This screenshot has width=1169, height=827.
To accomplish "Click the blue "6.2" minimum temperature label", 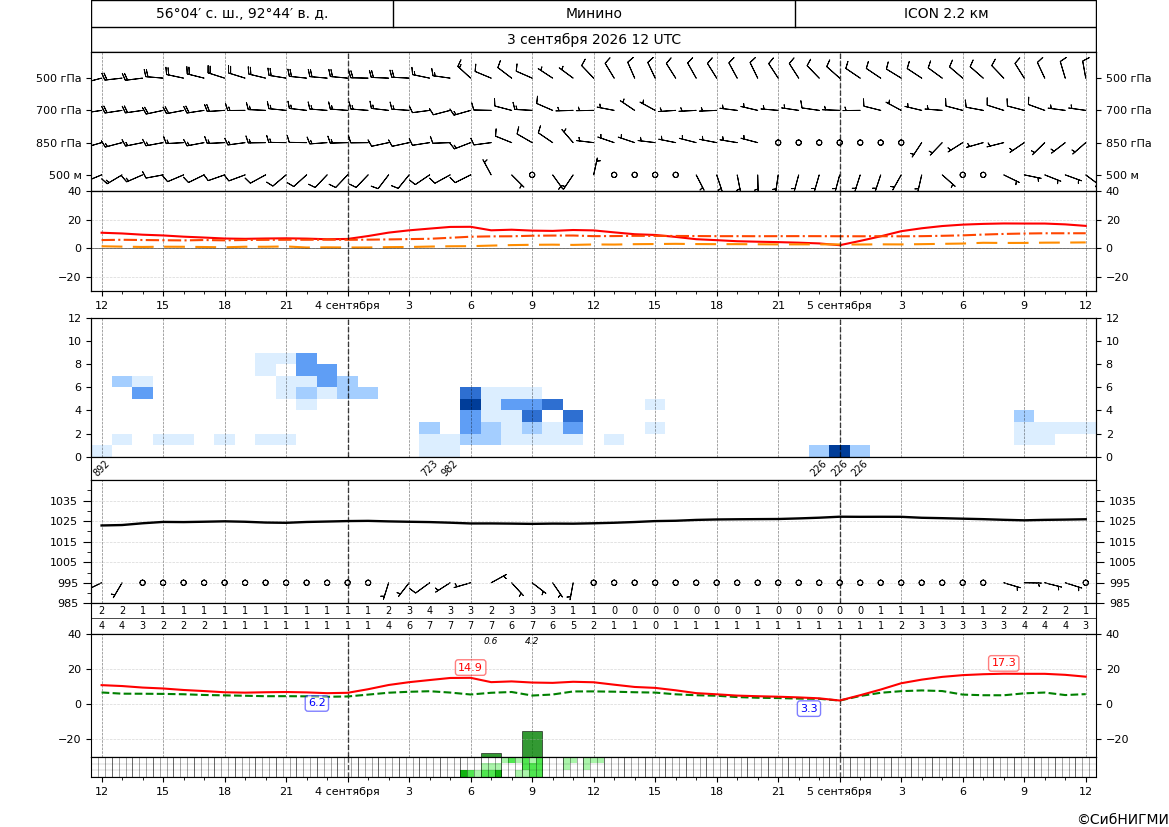I will point(317,702).
